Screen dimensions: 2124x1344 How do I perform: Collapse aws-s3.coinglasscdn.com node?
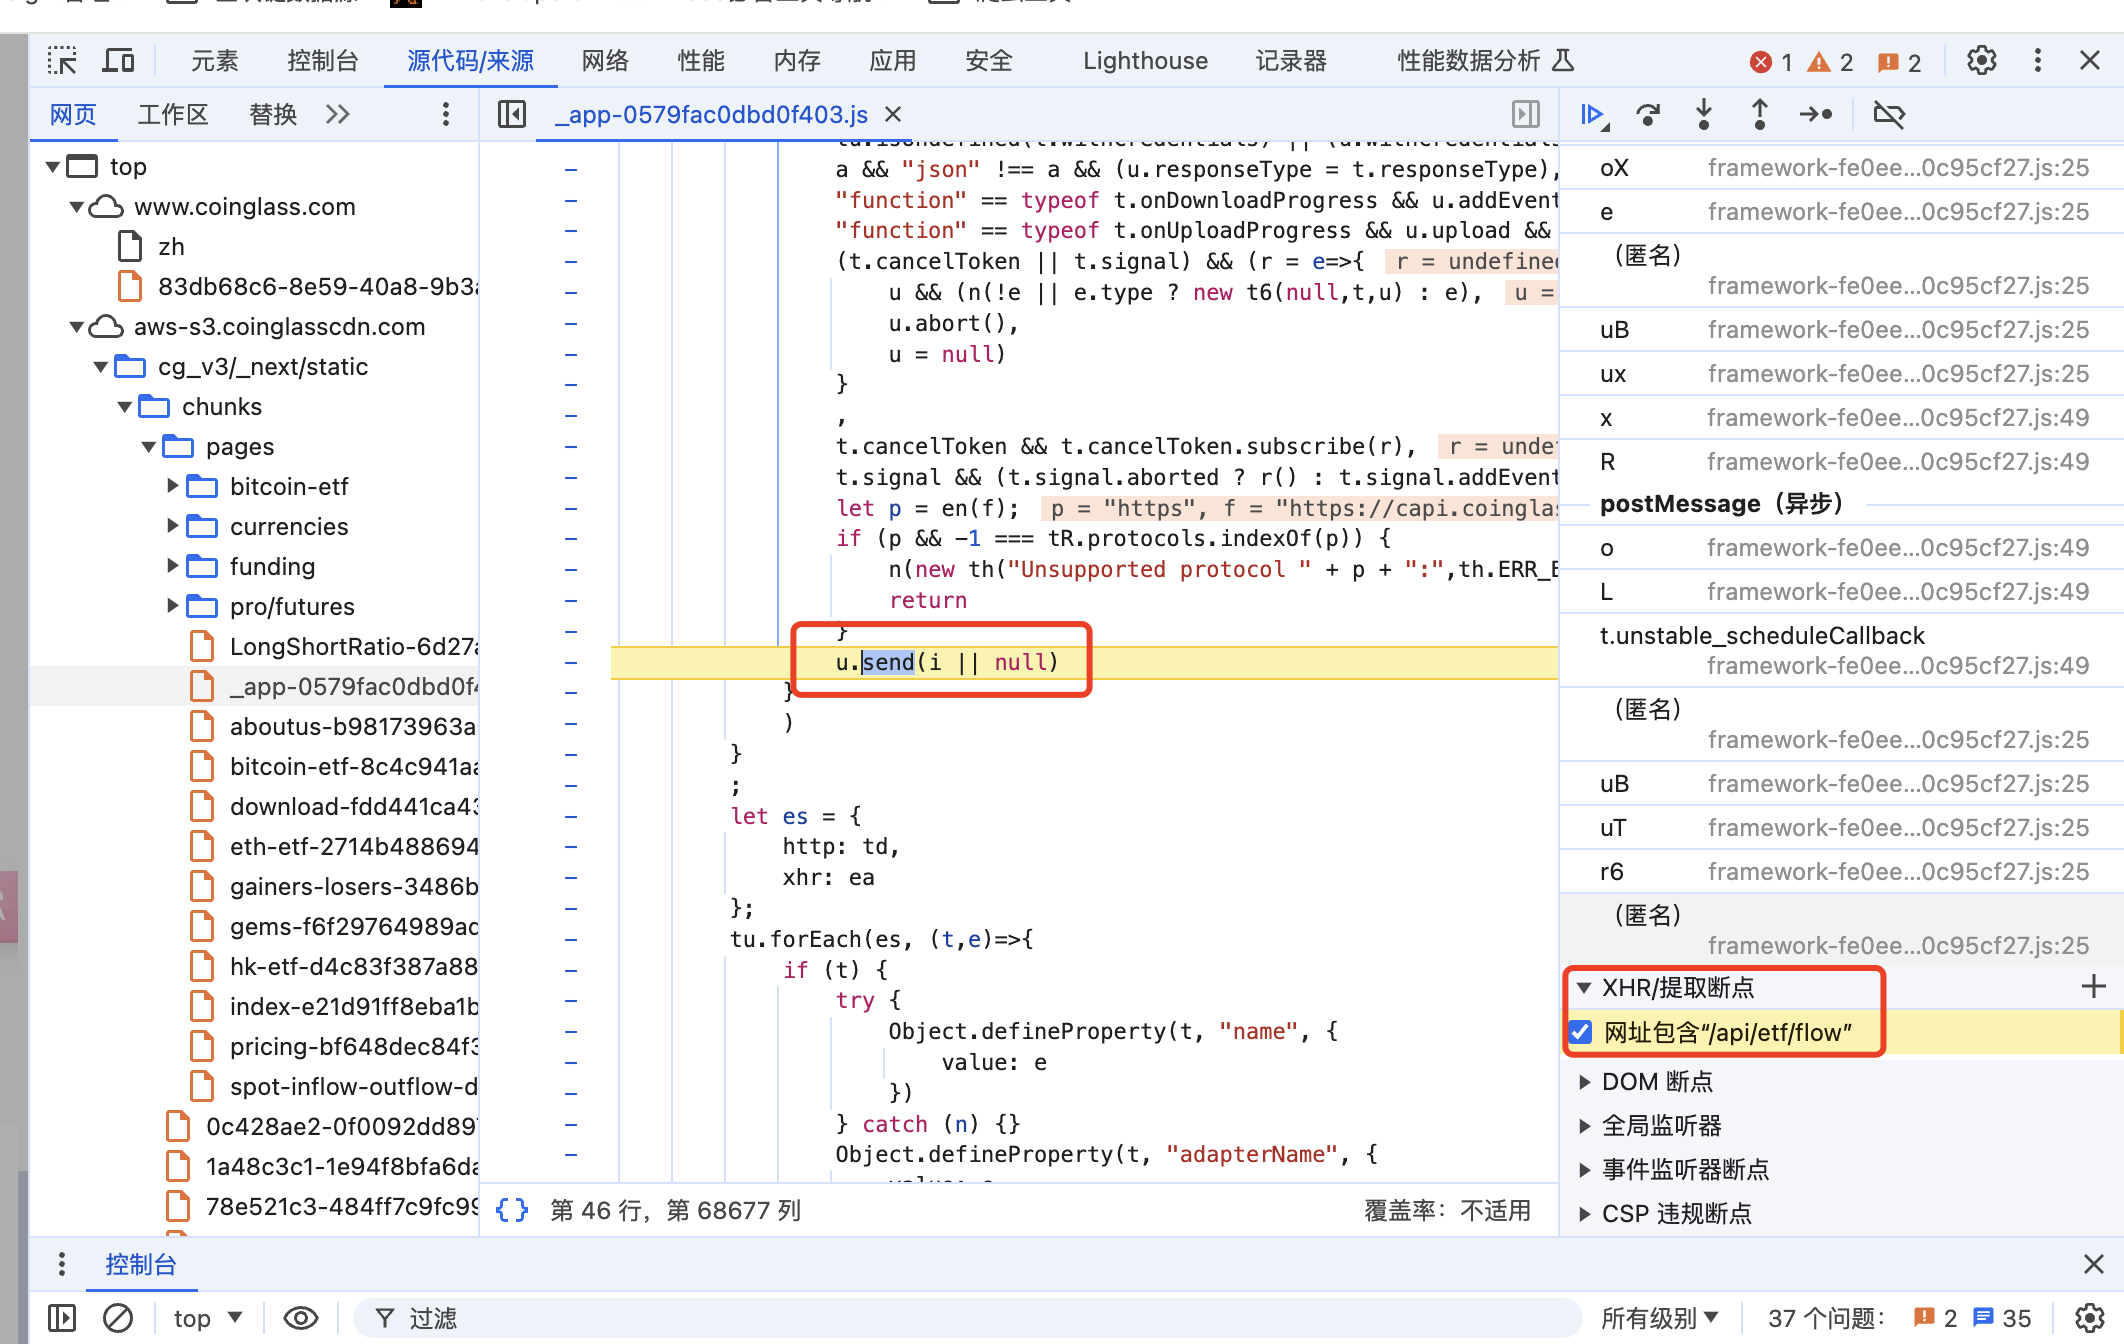pyautogui.click(x=77, y=327)
